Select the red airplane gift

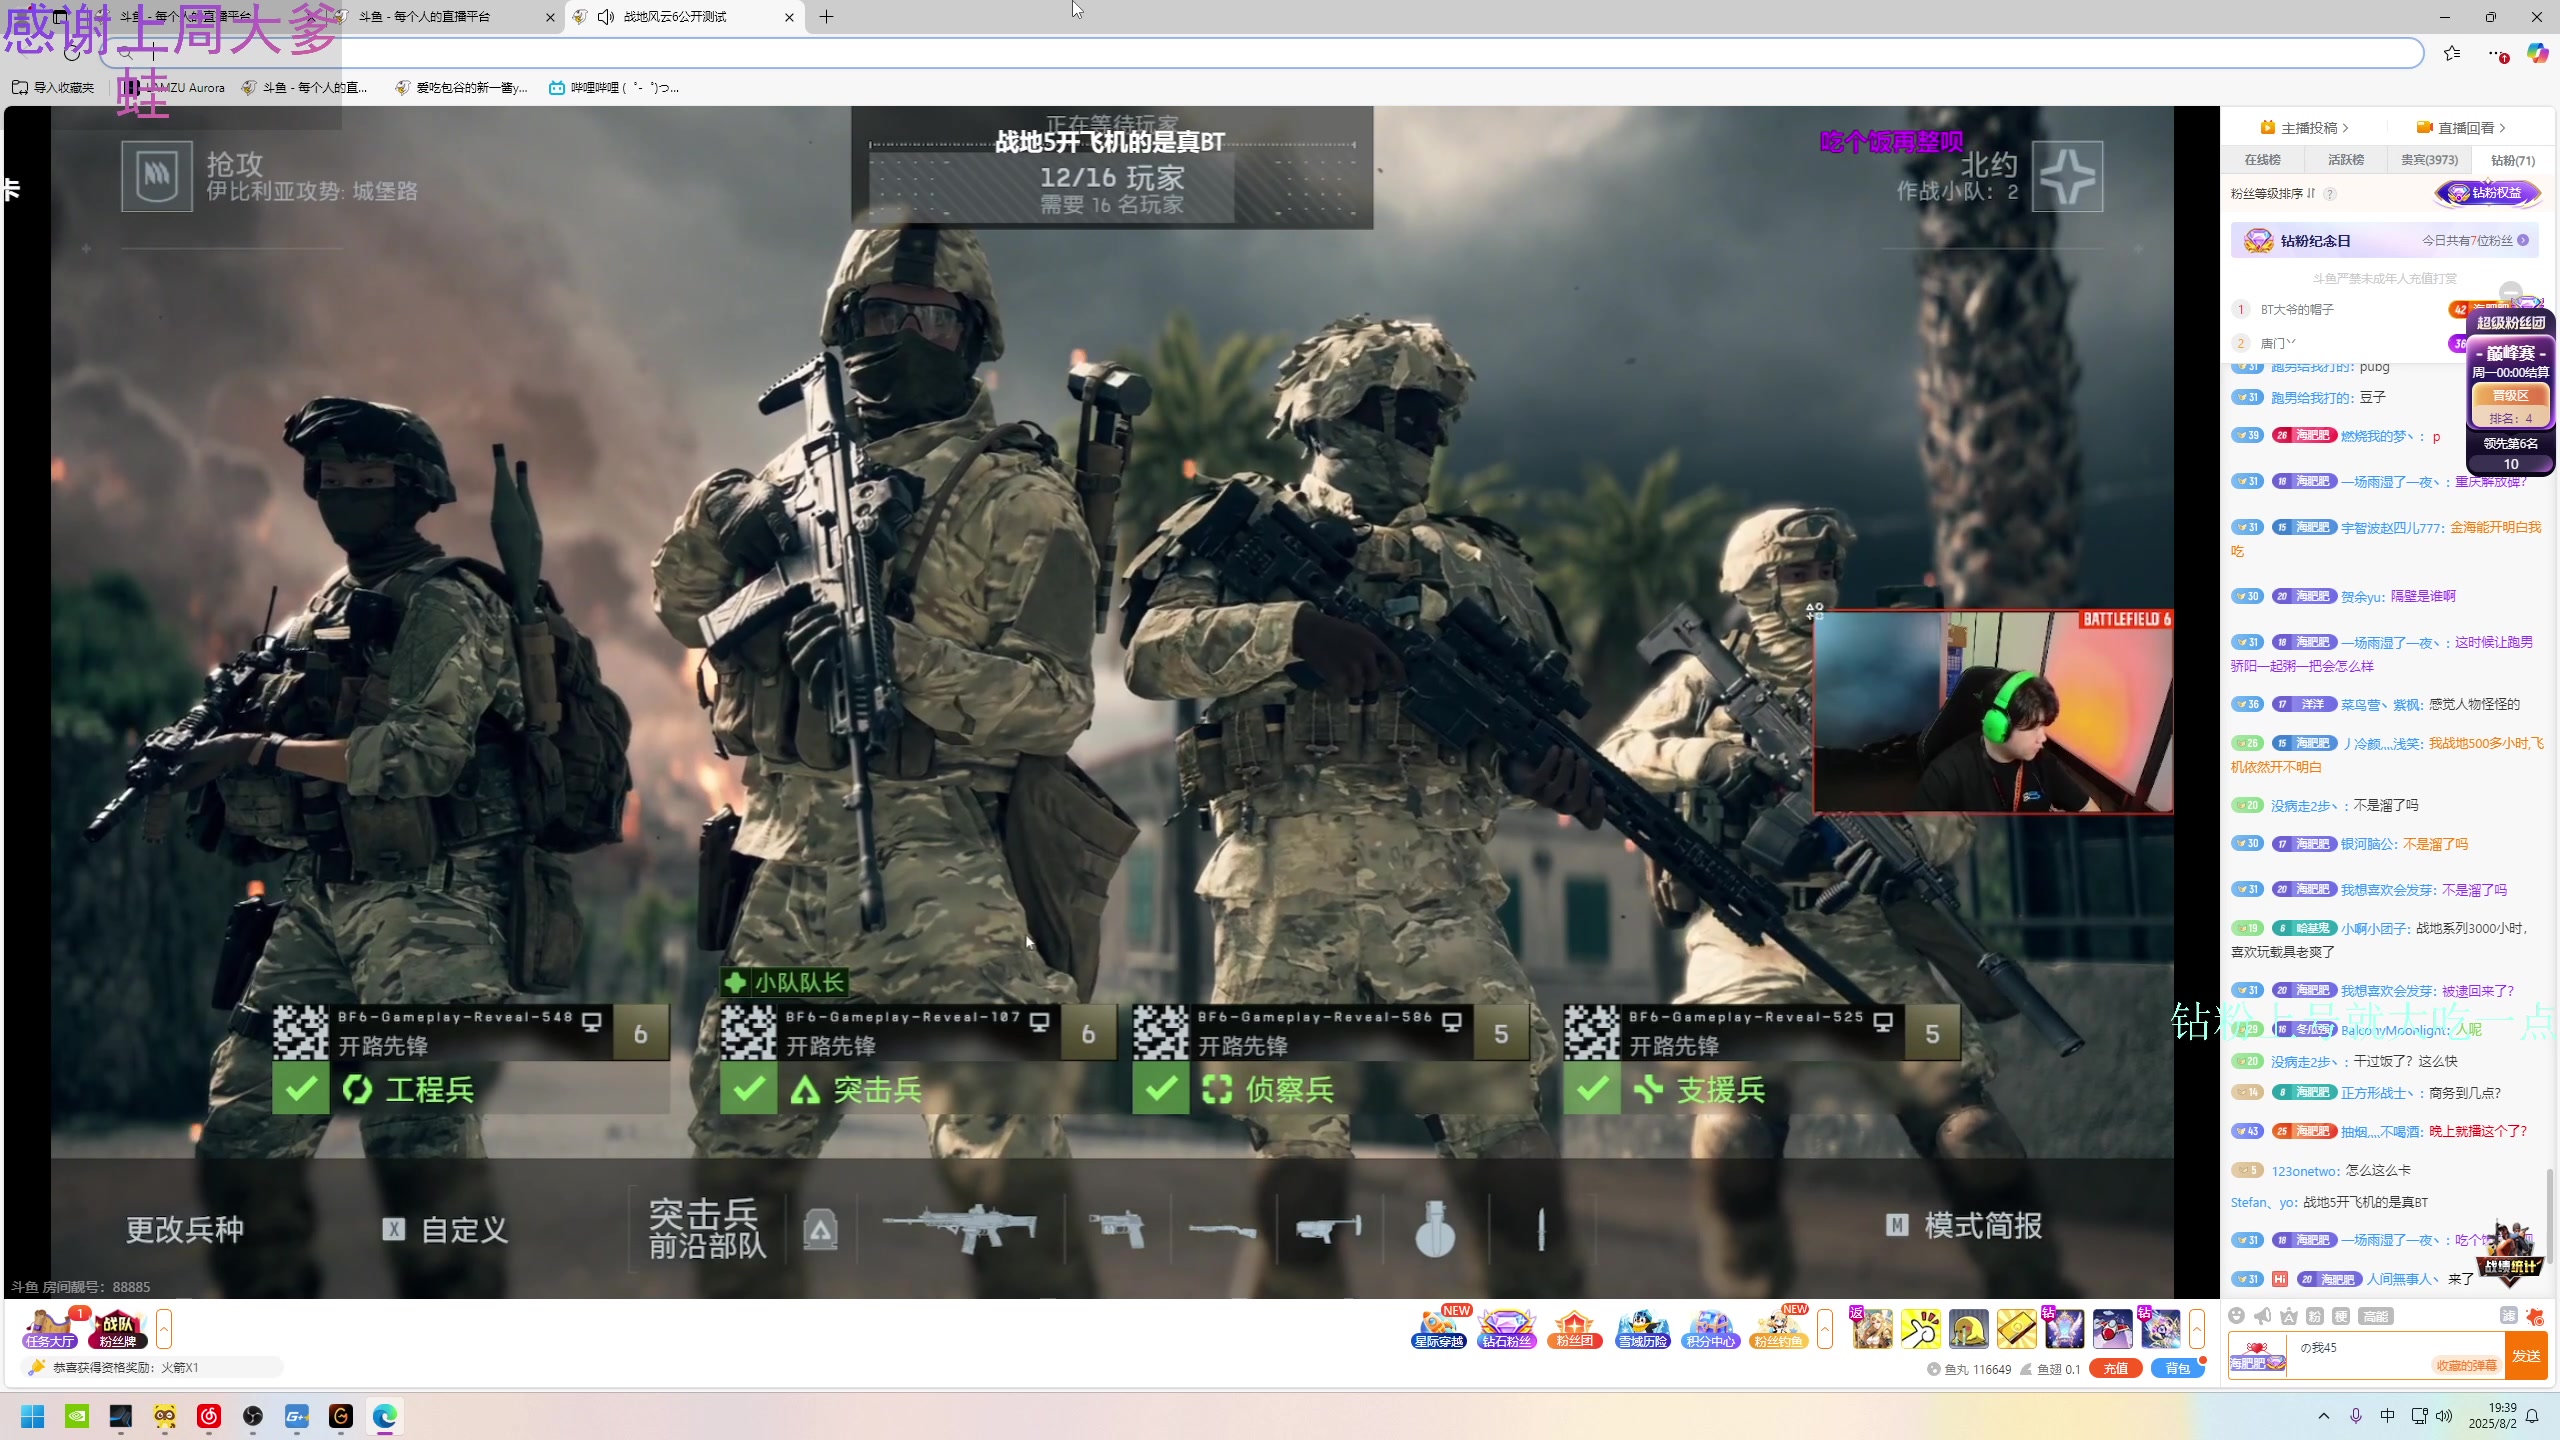pos(2113,1329)
